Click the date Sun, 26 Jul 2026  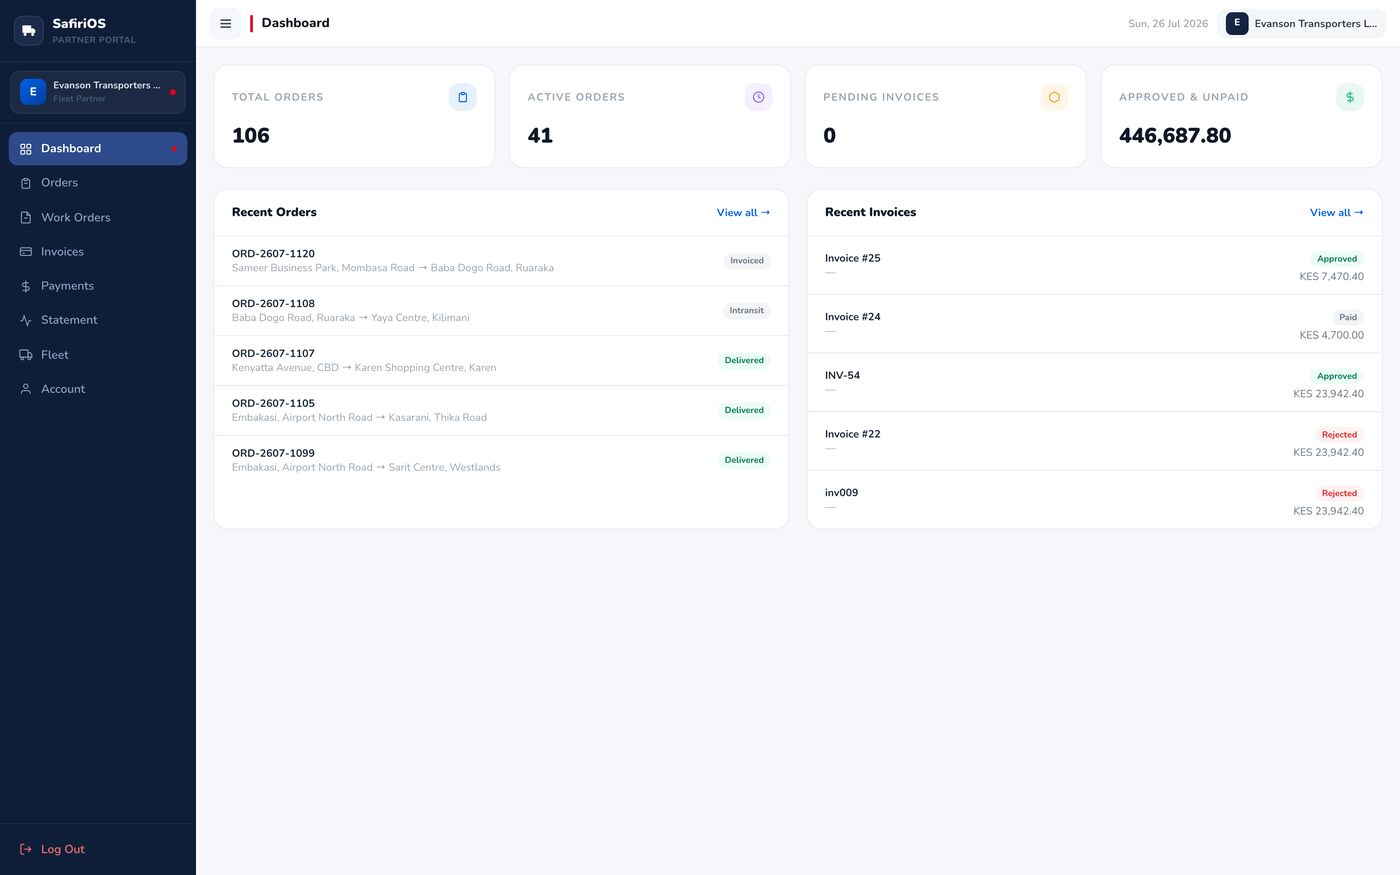1168,24
